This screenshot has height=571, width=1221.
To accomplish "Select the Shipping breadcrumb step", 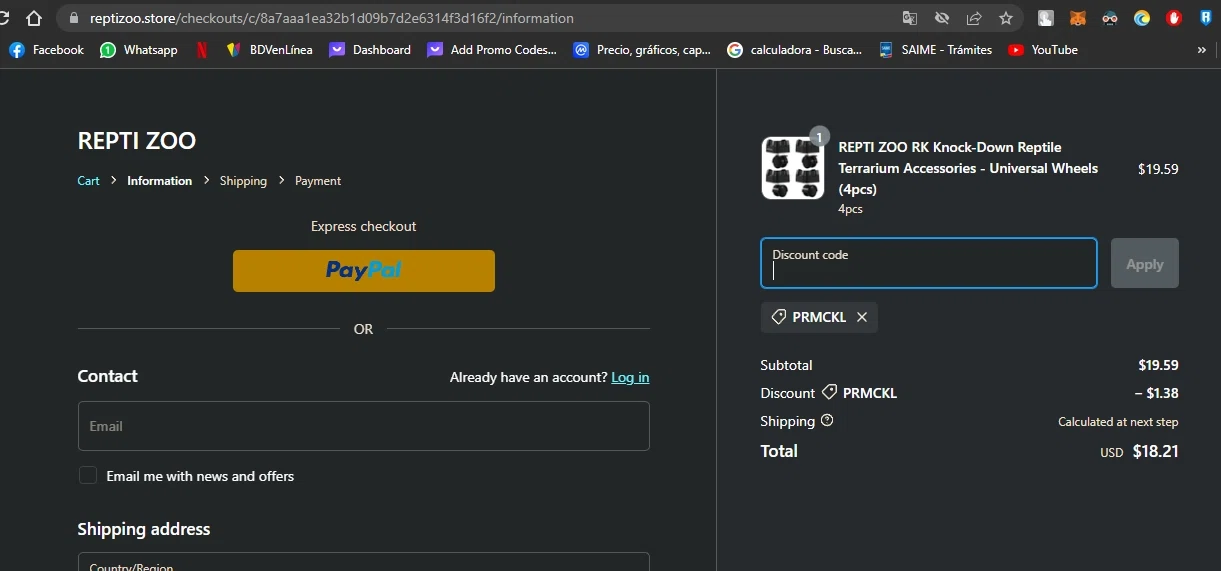I will (x=243, y=181).
